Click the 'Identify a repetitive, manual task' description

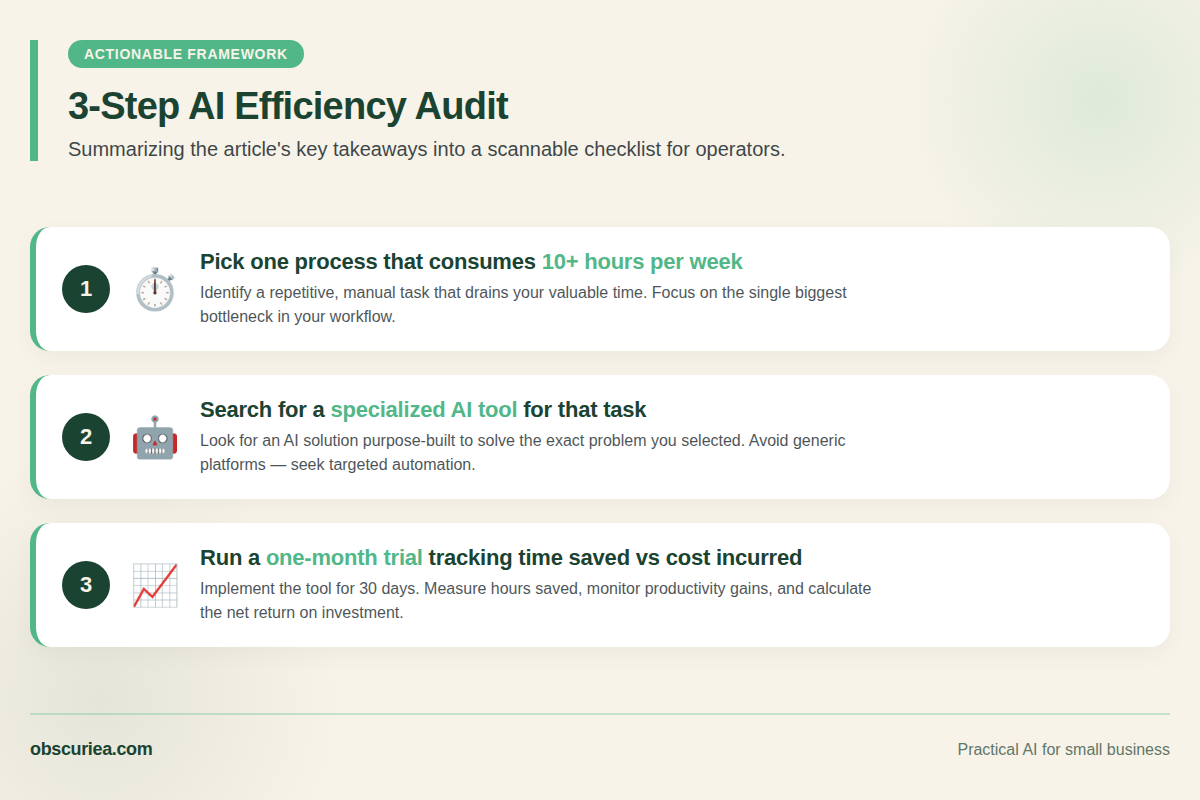[x=523, y=305]
